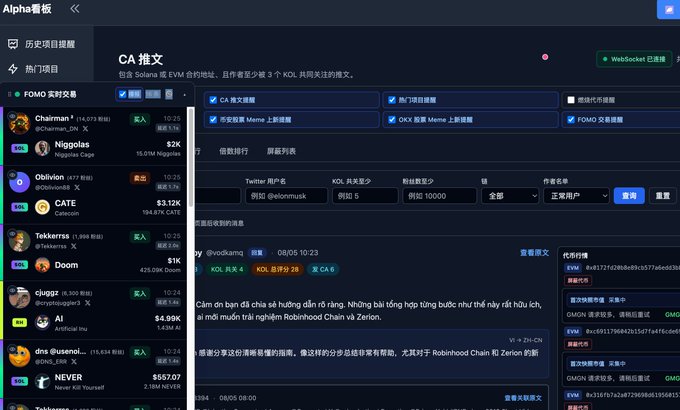Toggle OKX 股票 Meme 上新提醒 checkbox
The height and width of the screenshot is (410, 680).
click(x=392, y=119)
